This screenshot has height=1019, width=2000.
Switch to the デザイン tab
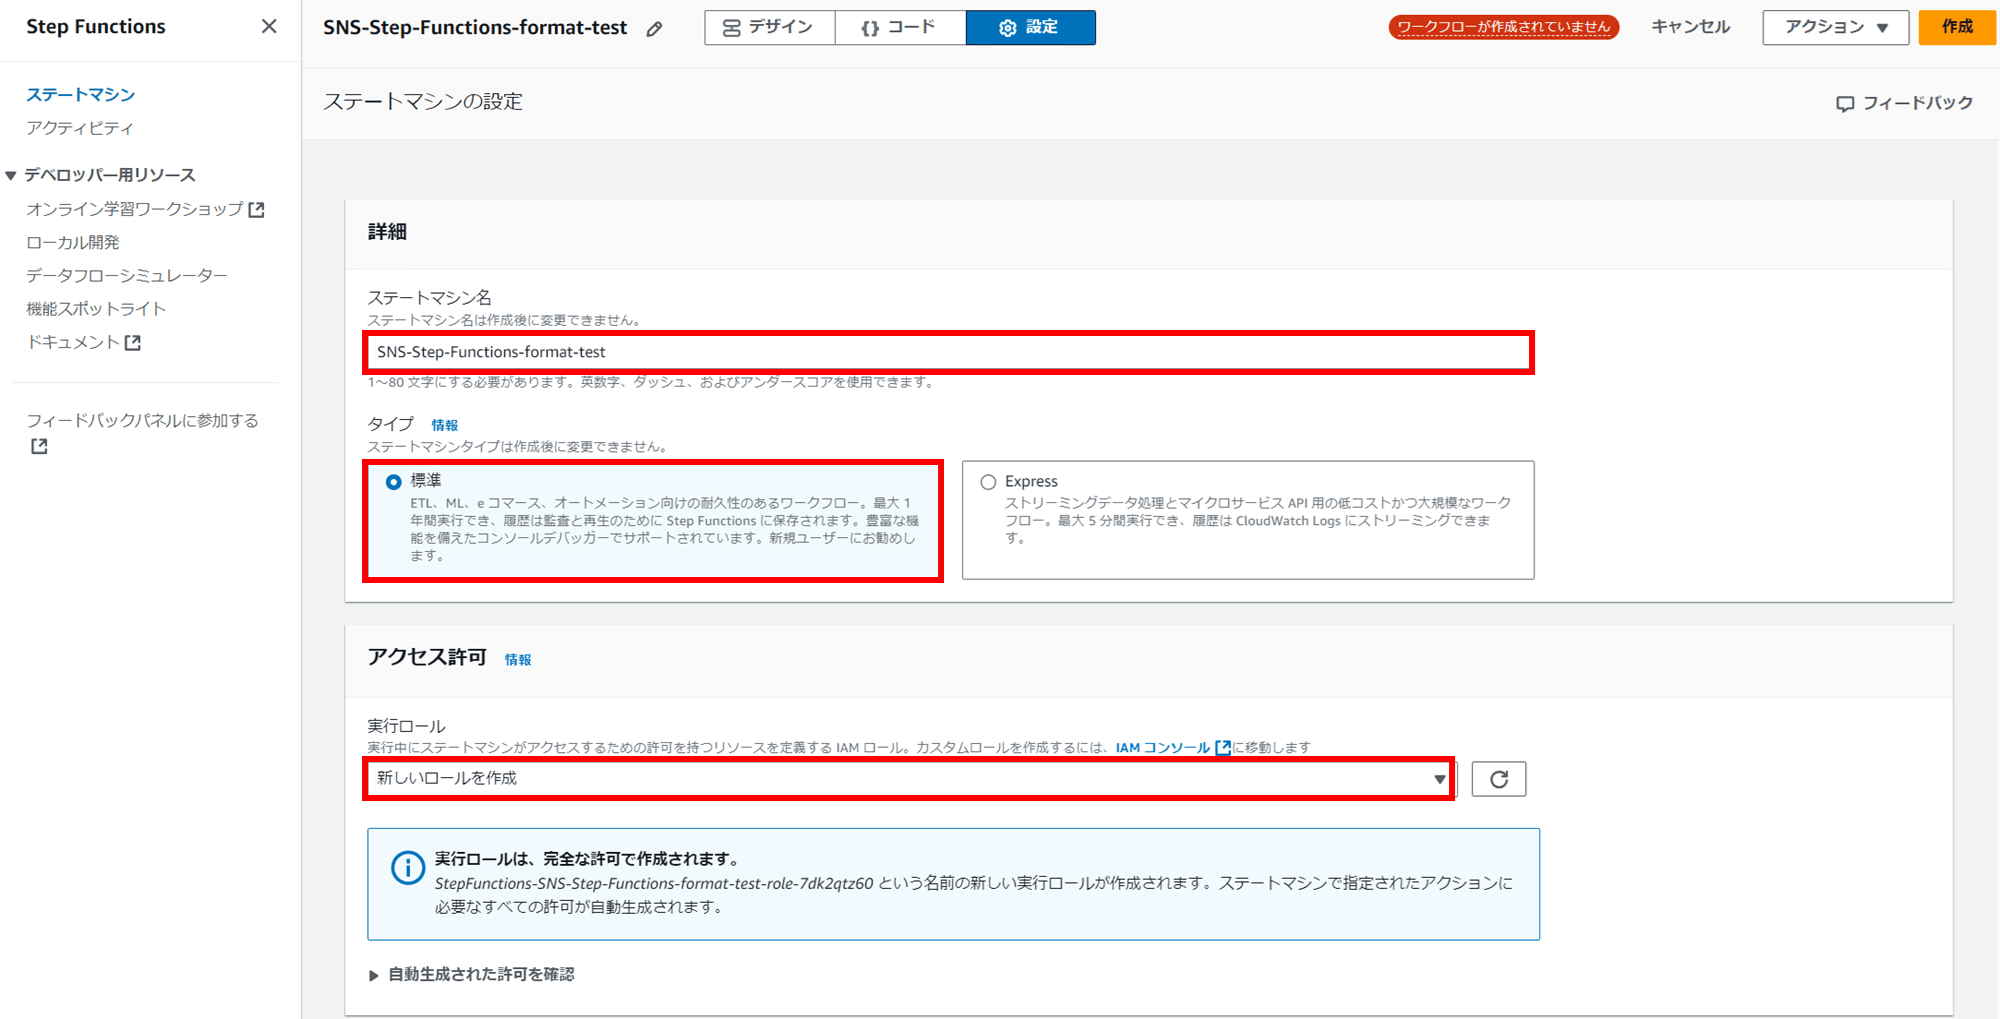pyautogui.click(x=769, y=27)
